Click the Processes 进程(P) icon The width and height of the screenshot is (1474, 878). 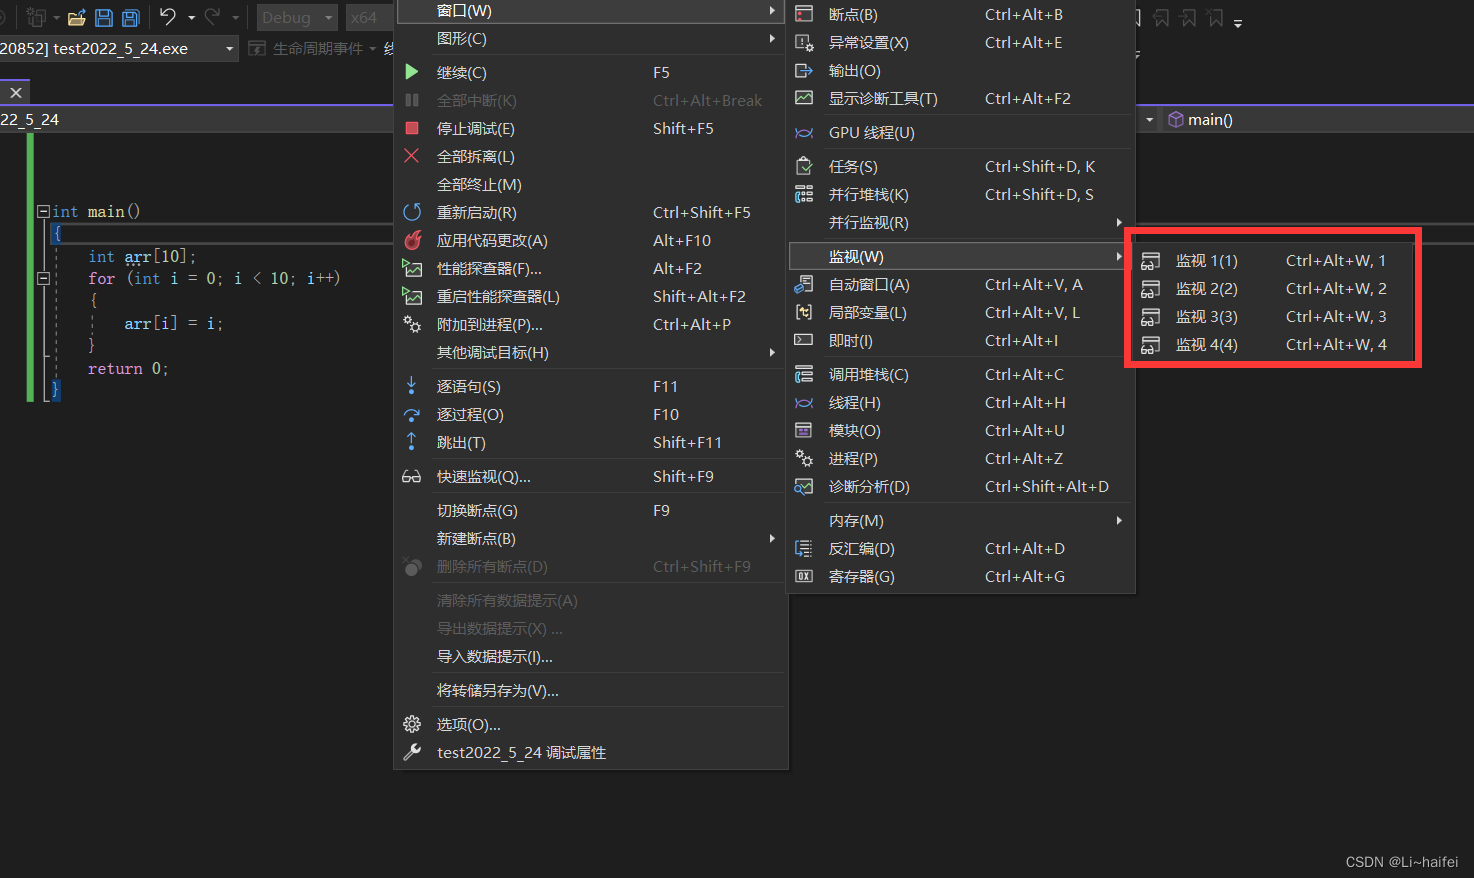tap(803, 458)
